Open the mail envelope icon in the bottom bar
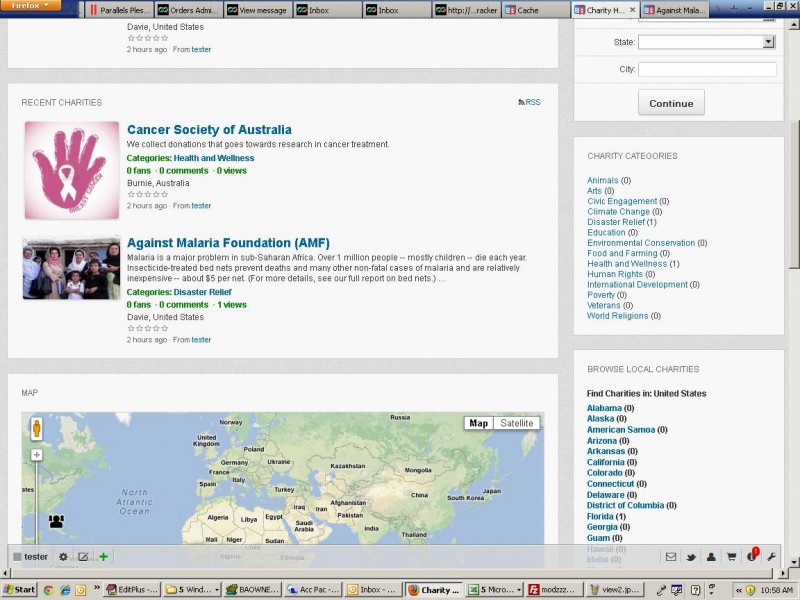This screenshot has width=800, height=600. (671, 557)
